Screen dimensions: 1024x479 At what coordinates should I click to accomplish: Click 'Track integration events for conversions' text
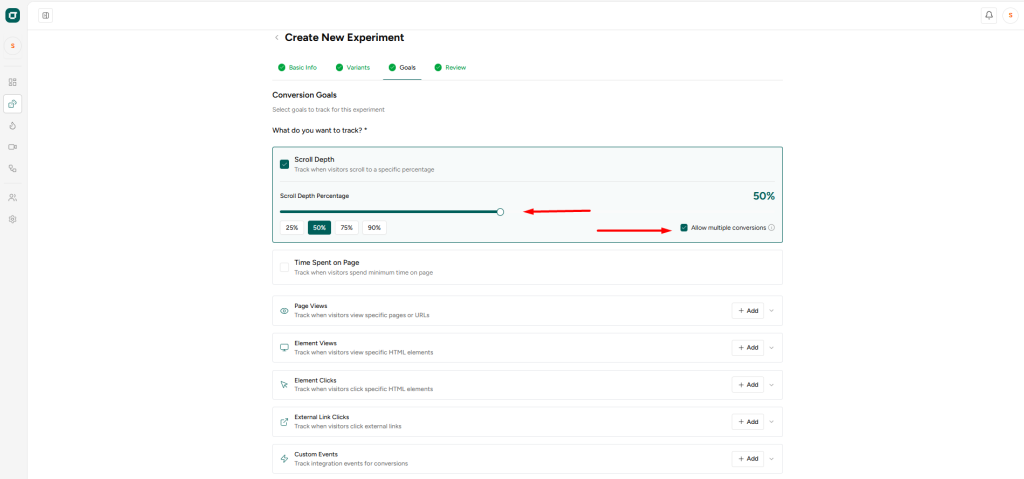351,463
